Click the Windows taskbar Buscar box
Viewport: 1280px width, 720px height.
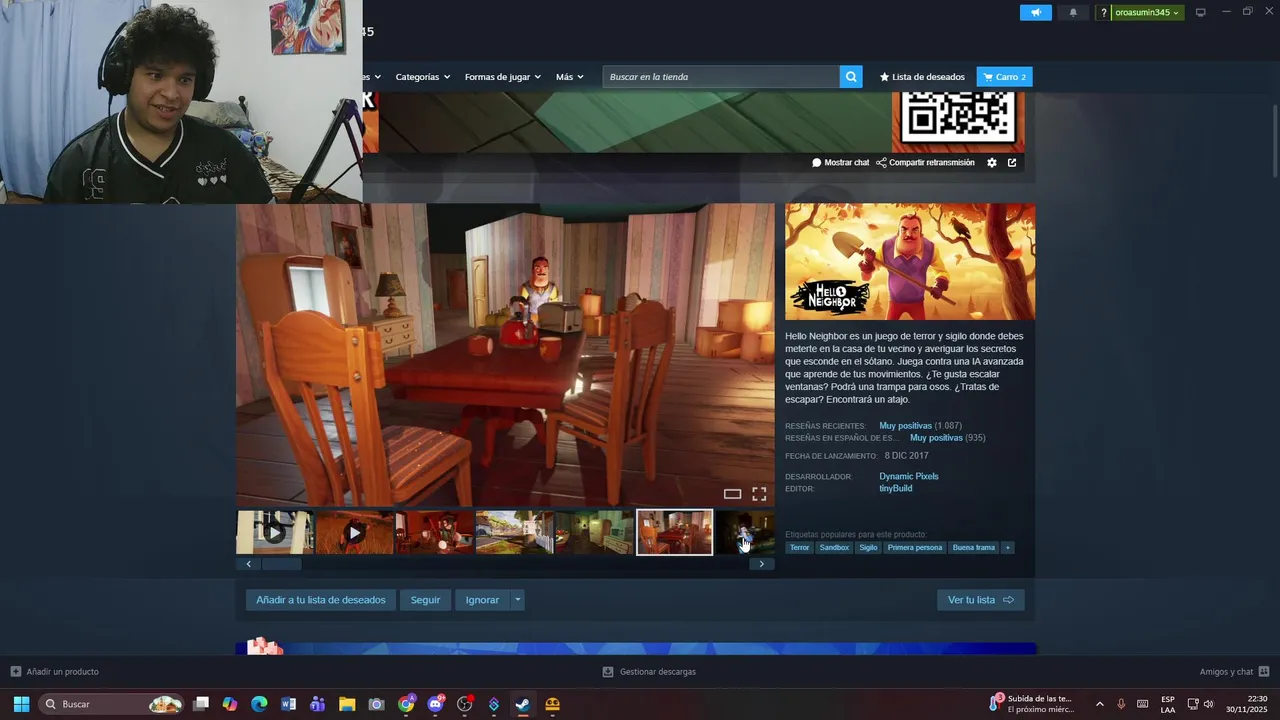[x=112, y=704]
